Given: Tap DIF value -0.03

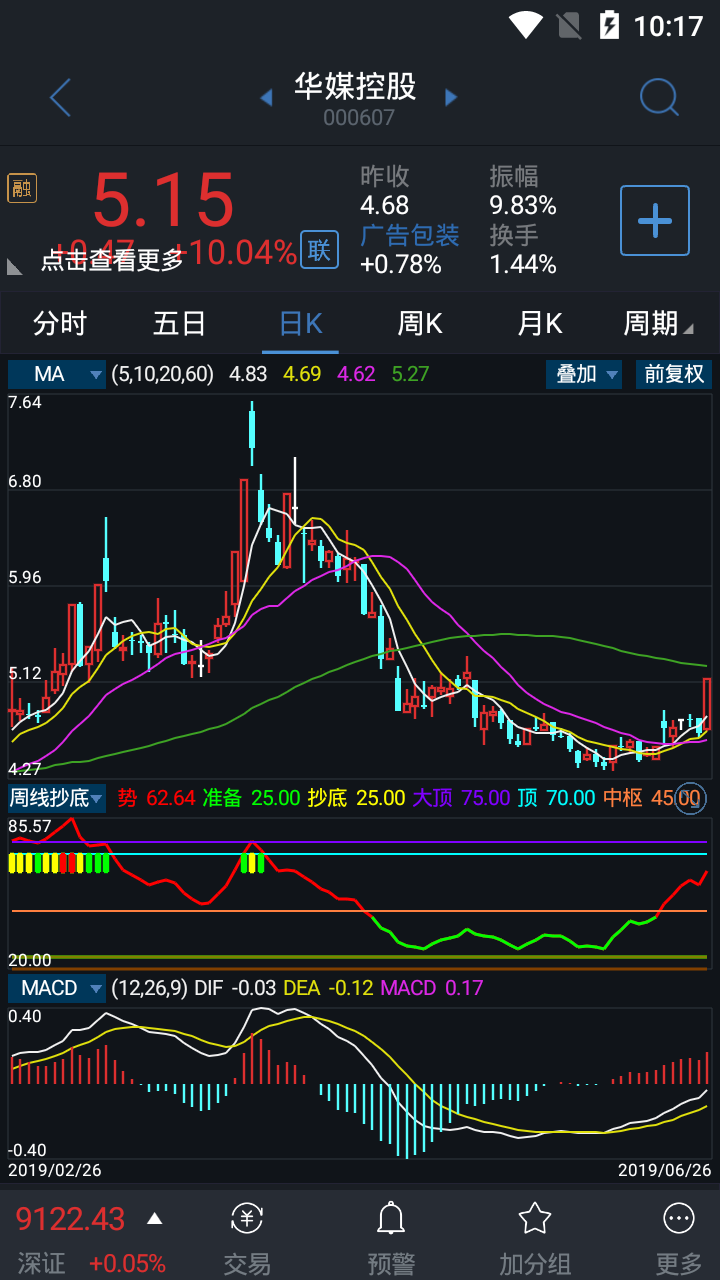Looking at the screenshot, I should click(254, 988).
